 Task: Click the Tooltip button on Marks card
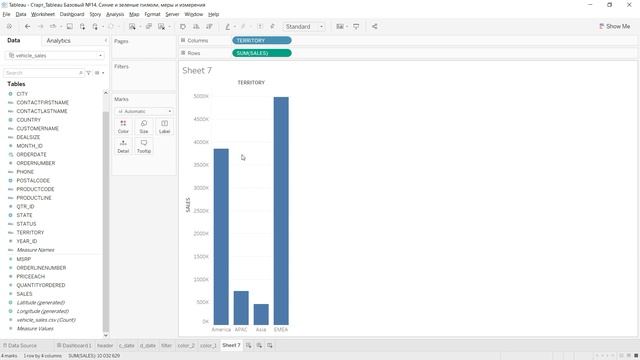coord(144,147)
